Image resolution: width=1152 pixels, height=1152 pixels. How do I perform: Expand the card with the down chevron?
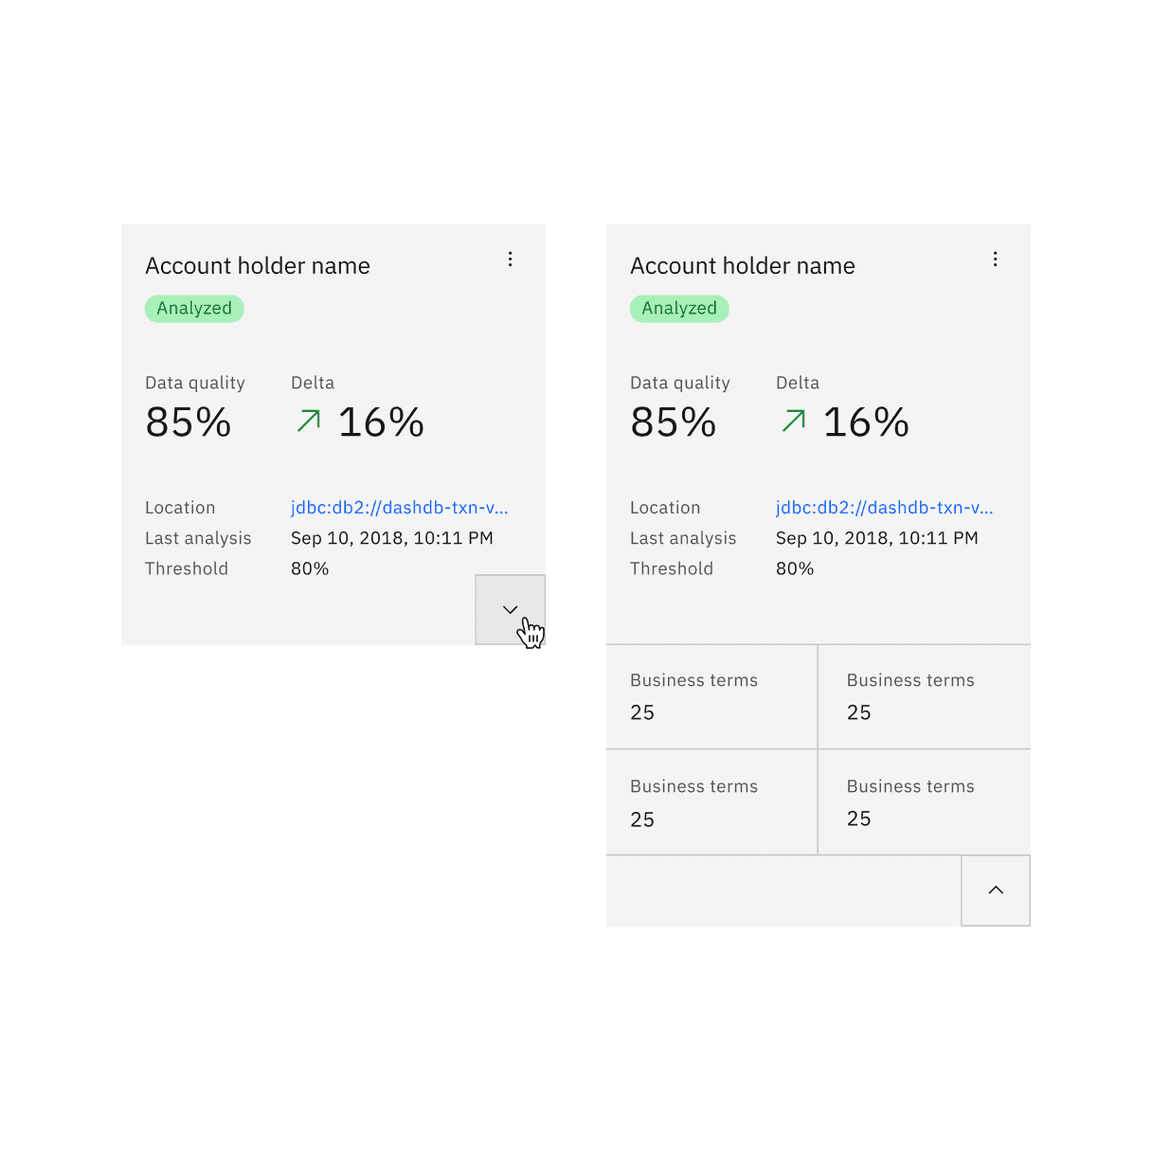(510, 609)
